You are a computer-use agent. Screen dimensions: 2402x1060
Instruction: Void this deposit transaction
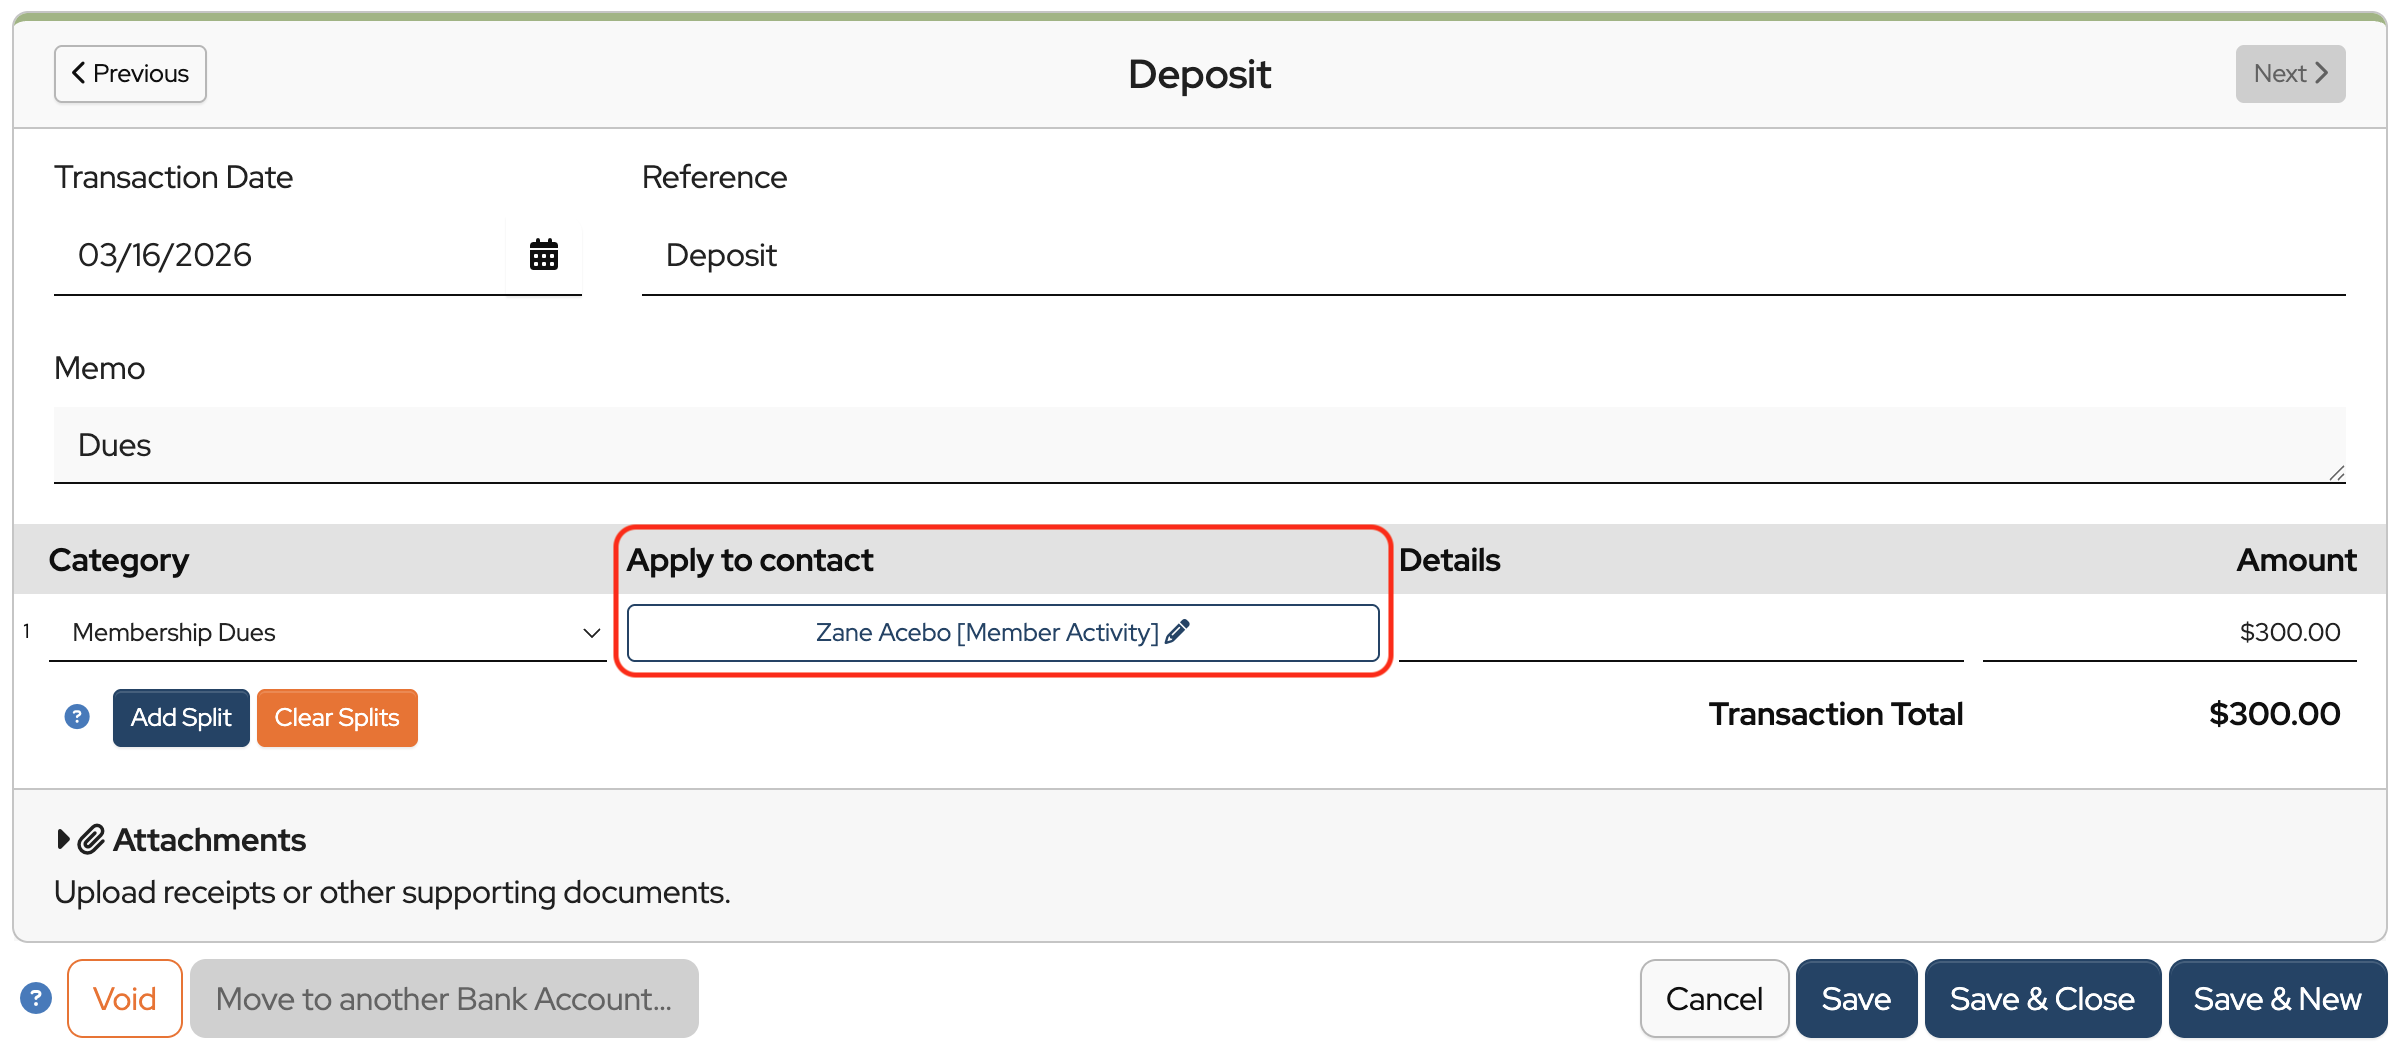[125, 998]
